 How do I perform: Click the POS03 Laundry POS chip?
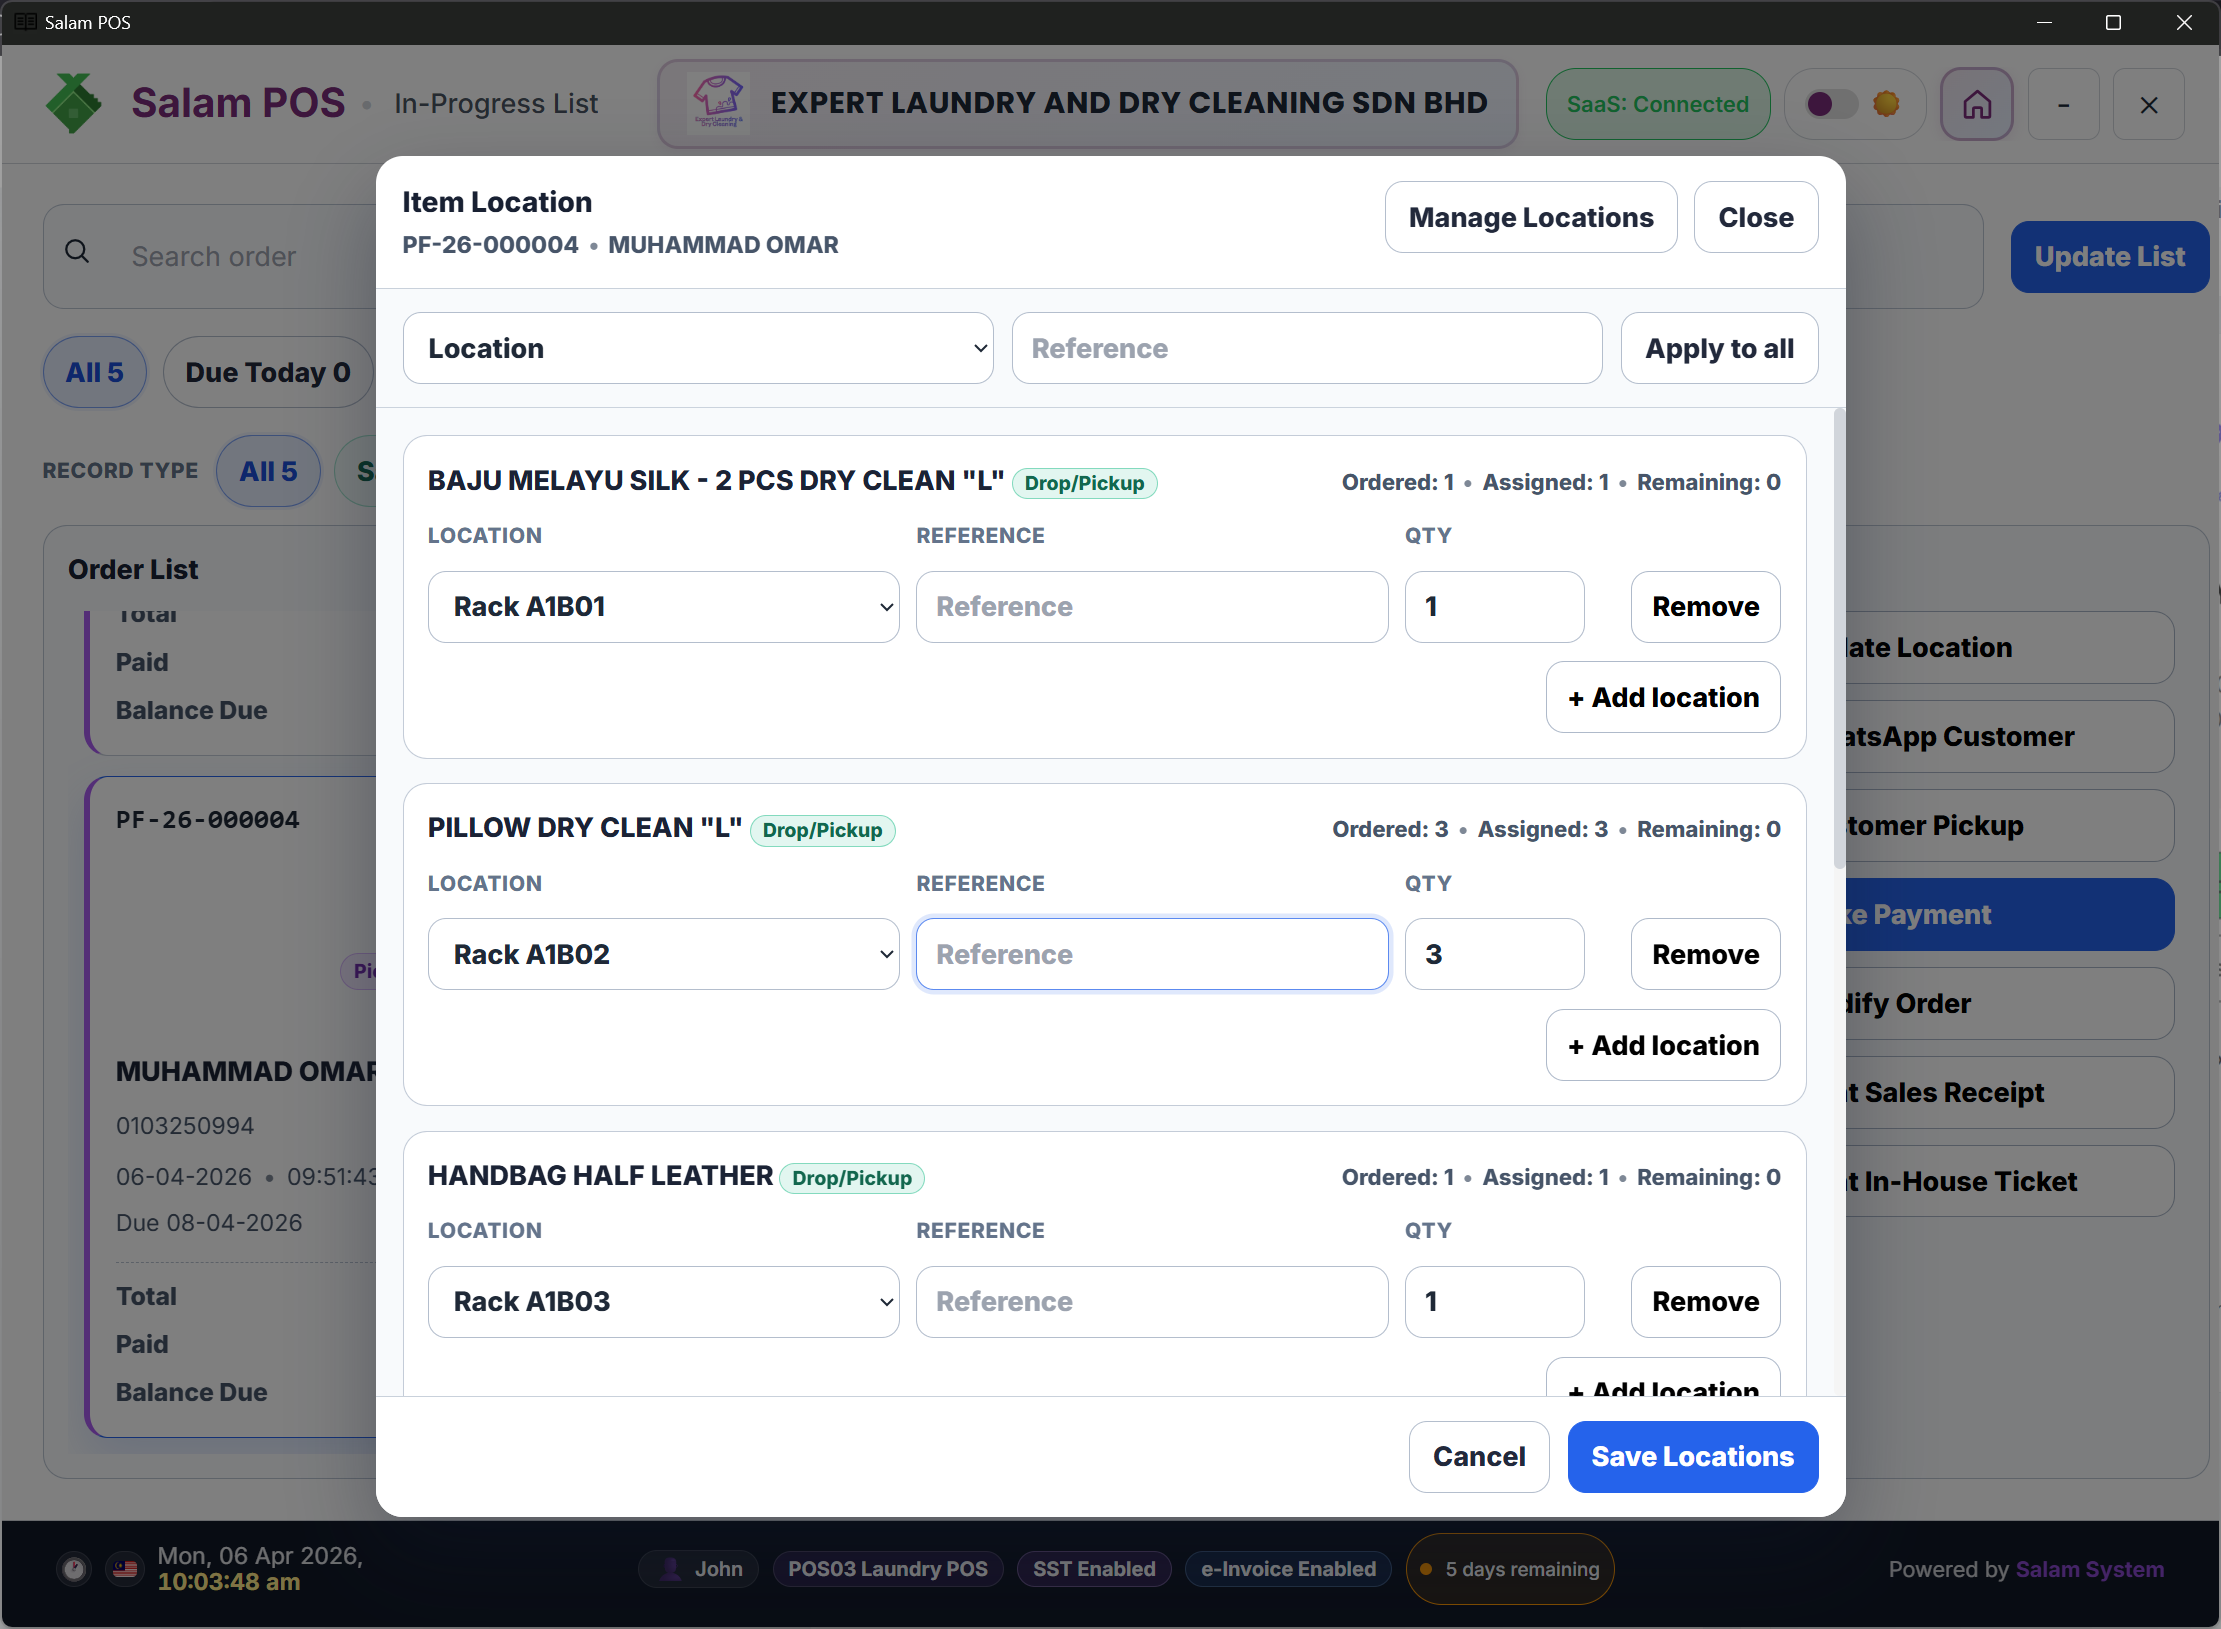pos(888,1569)
